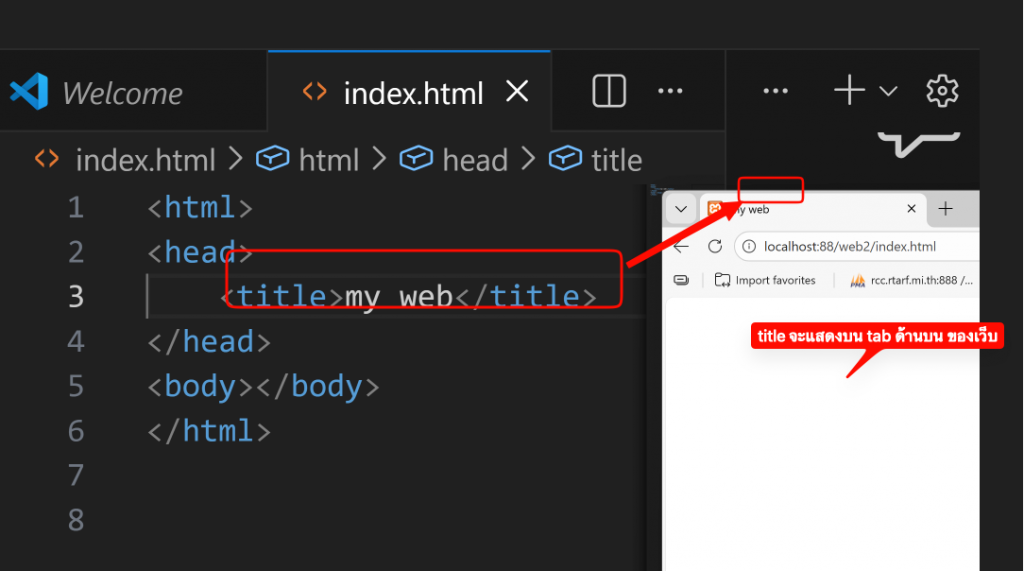Expand the html breadcrumb
Viewport: 1024px width, 571px height.
pyautogui.click(x=315, y=160)
